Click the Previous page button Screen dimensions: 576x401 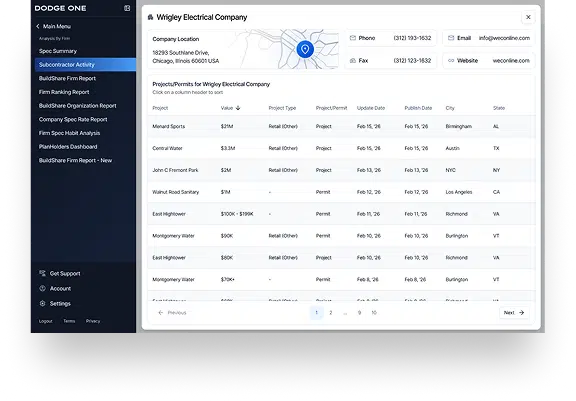(172, 313)
